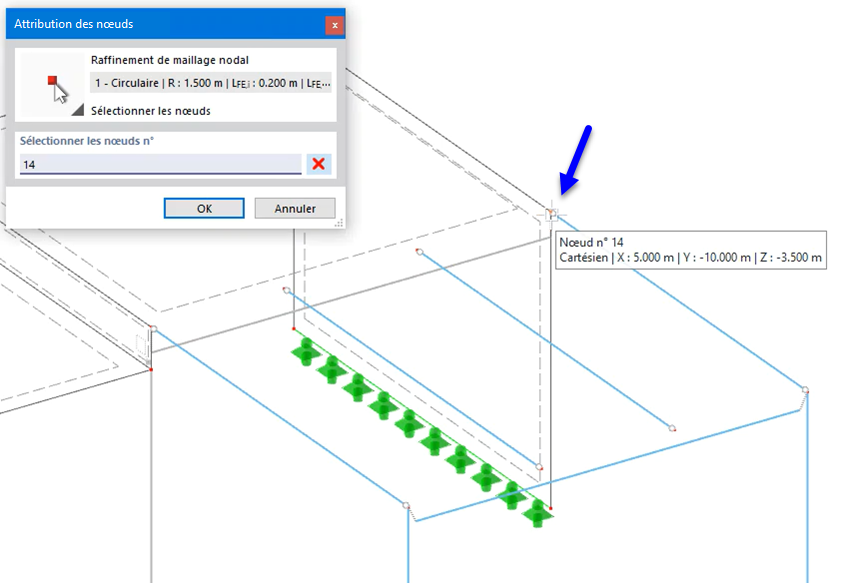Click 'Sélectionner les nœuds' label beside icon
This screenshot has width=843, height=583.
(x=151, y=111)
